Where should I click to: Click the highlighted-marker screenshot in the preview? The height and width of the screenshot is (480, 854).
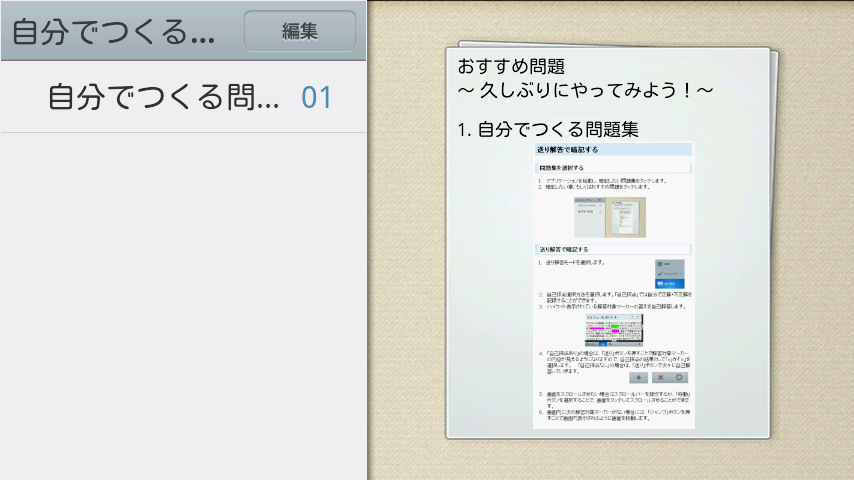[x=614, y=330]
